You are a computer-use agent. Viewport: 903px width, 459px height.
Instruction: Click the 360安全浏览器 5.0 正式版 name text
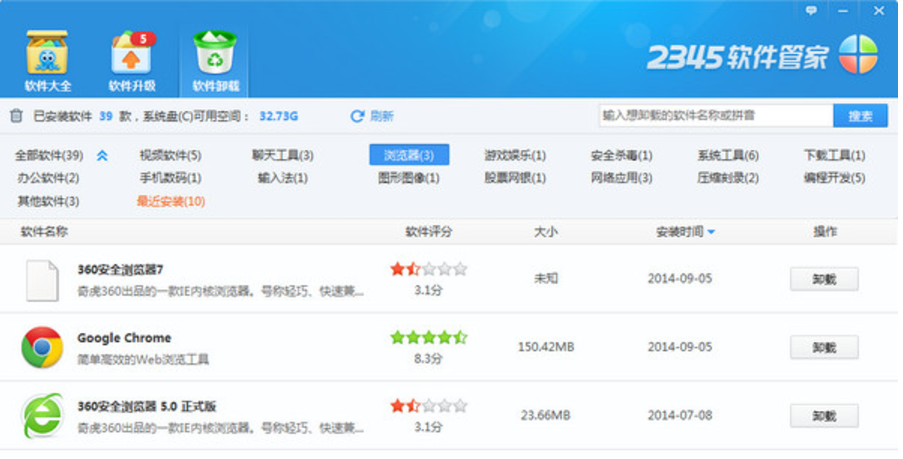146,407
